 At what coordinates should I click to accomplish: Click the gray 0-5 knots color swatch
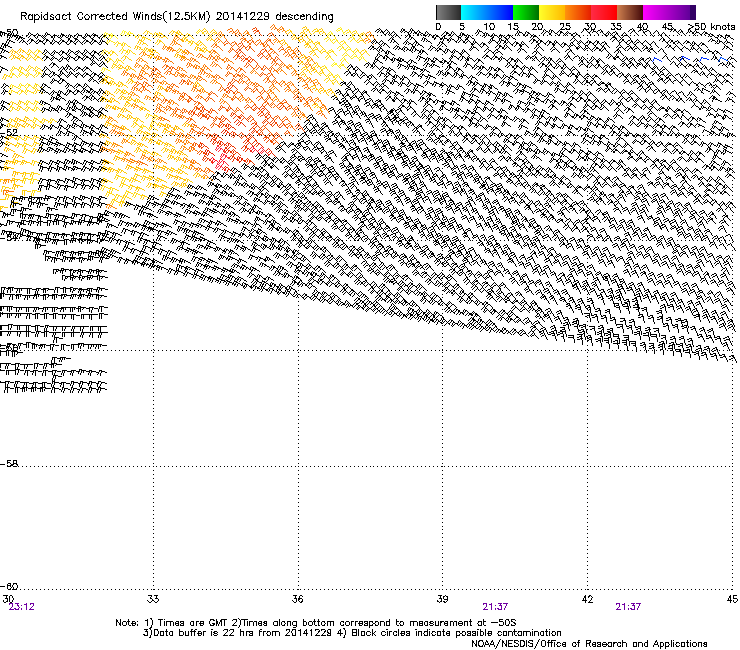pos(448,12)
